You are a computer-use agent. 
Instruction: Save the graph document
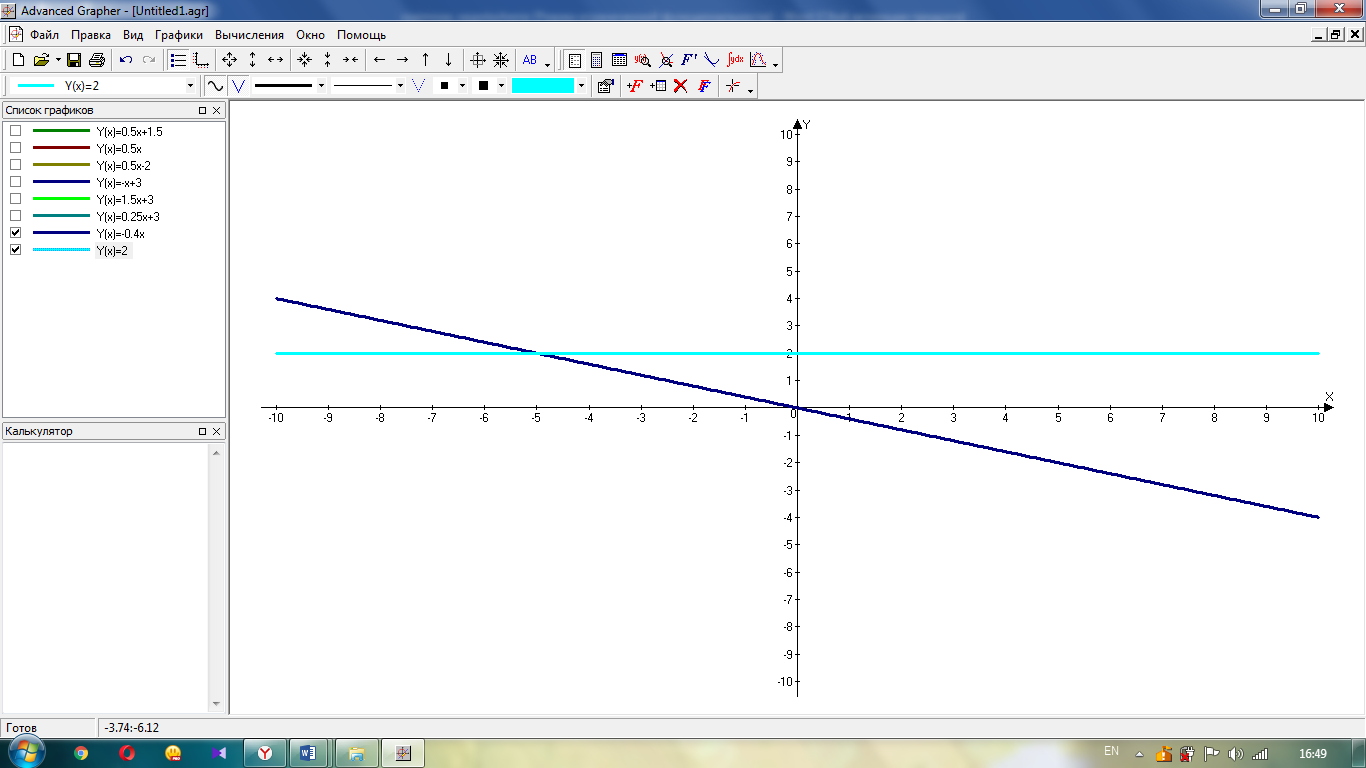point(74,60)
